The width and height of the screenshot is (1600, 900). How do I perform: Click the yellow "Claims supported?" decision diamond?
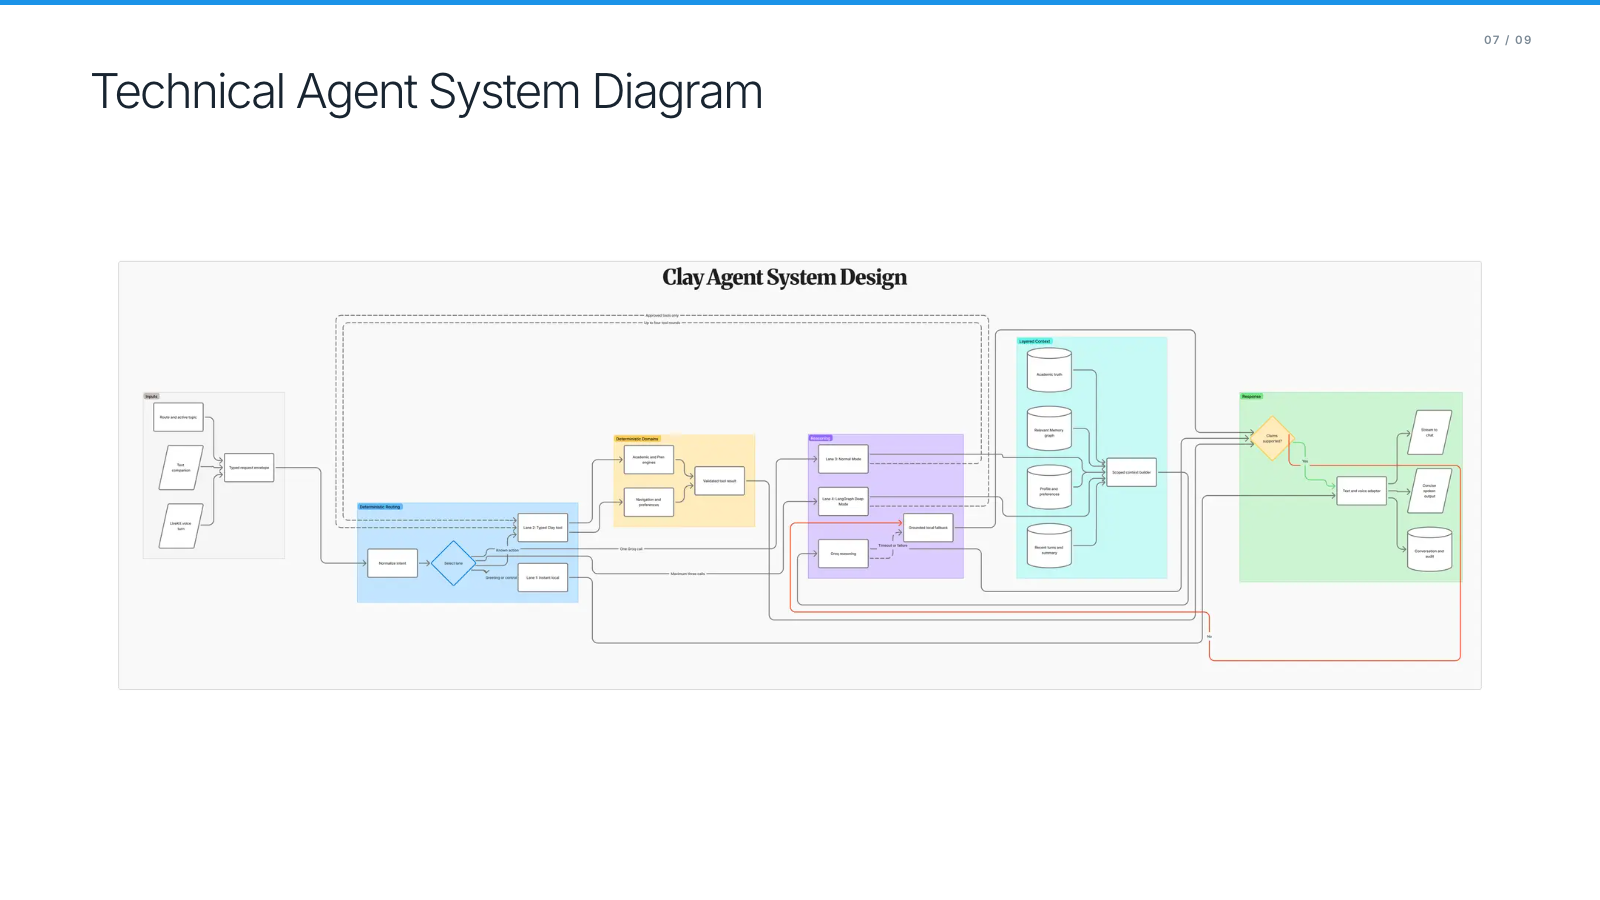(x=1272, y=438)
